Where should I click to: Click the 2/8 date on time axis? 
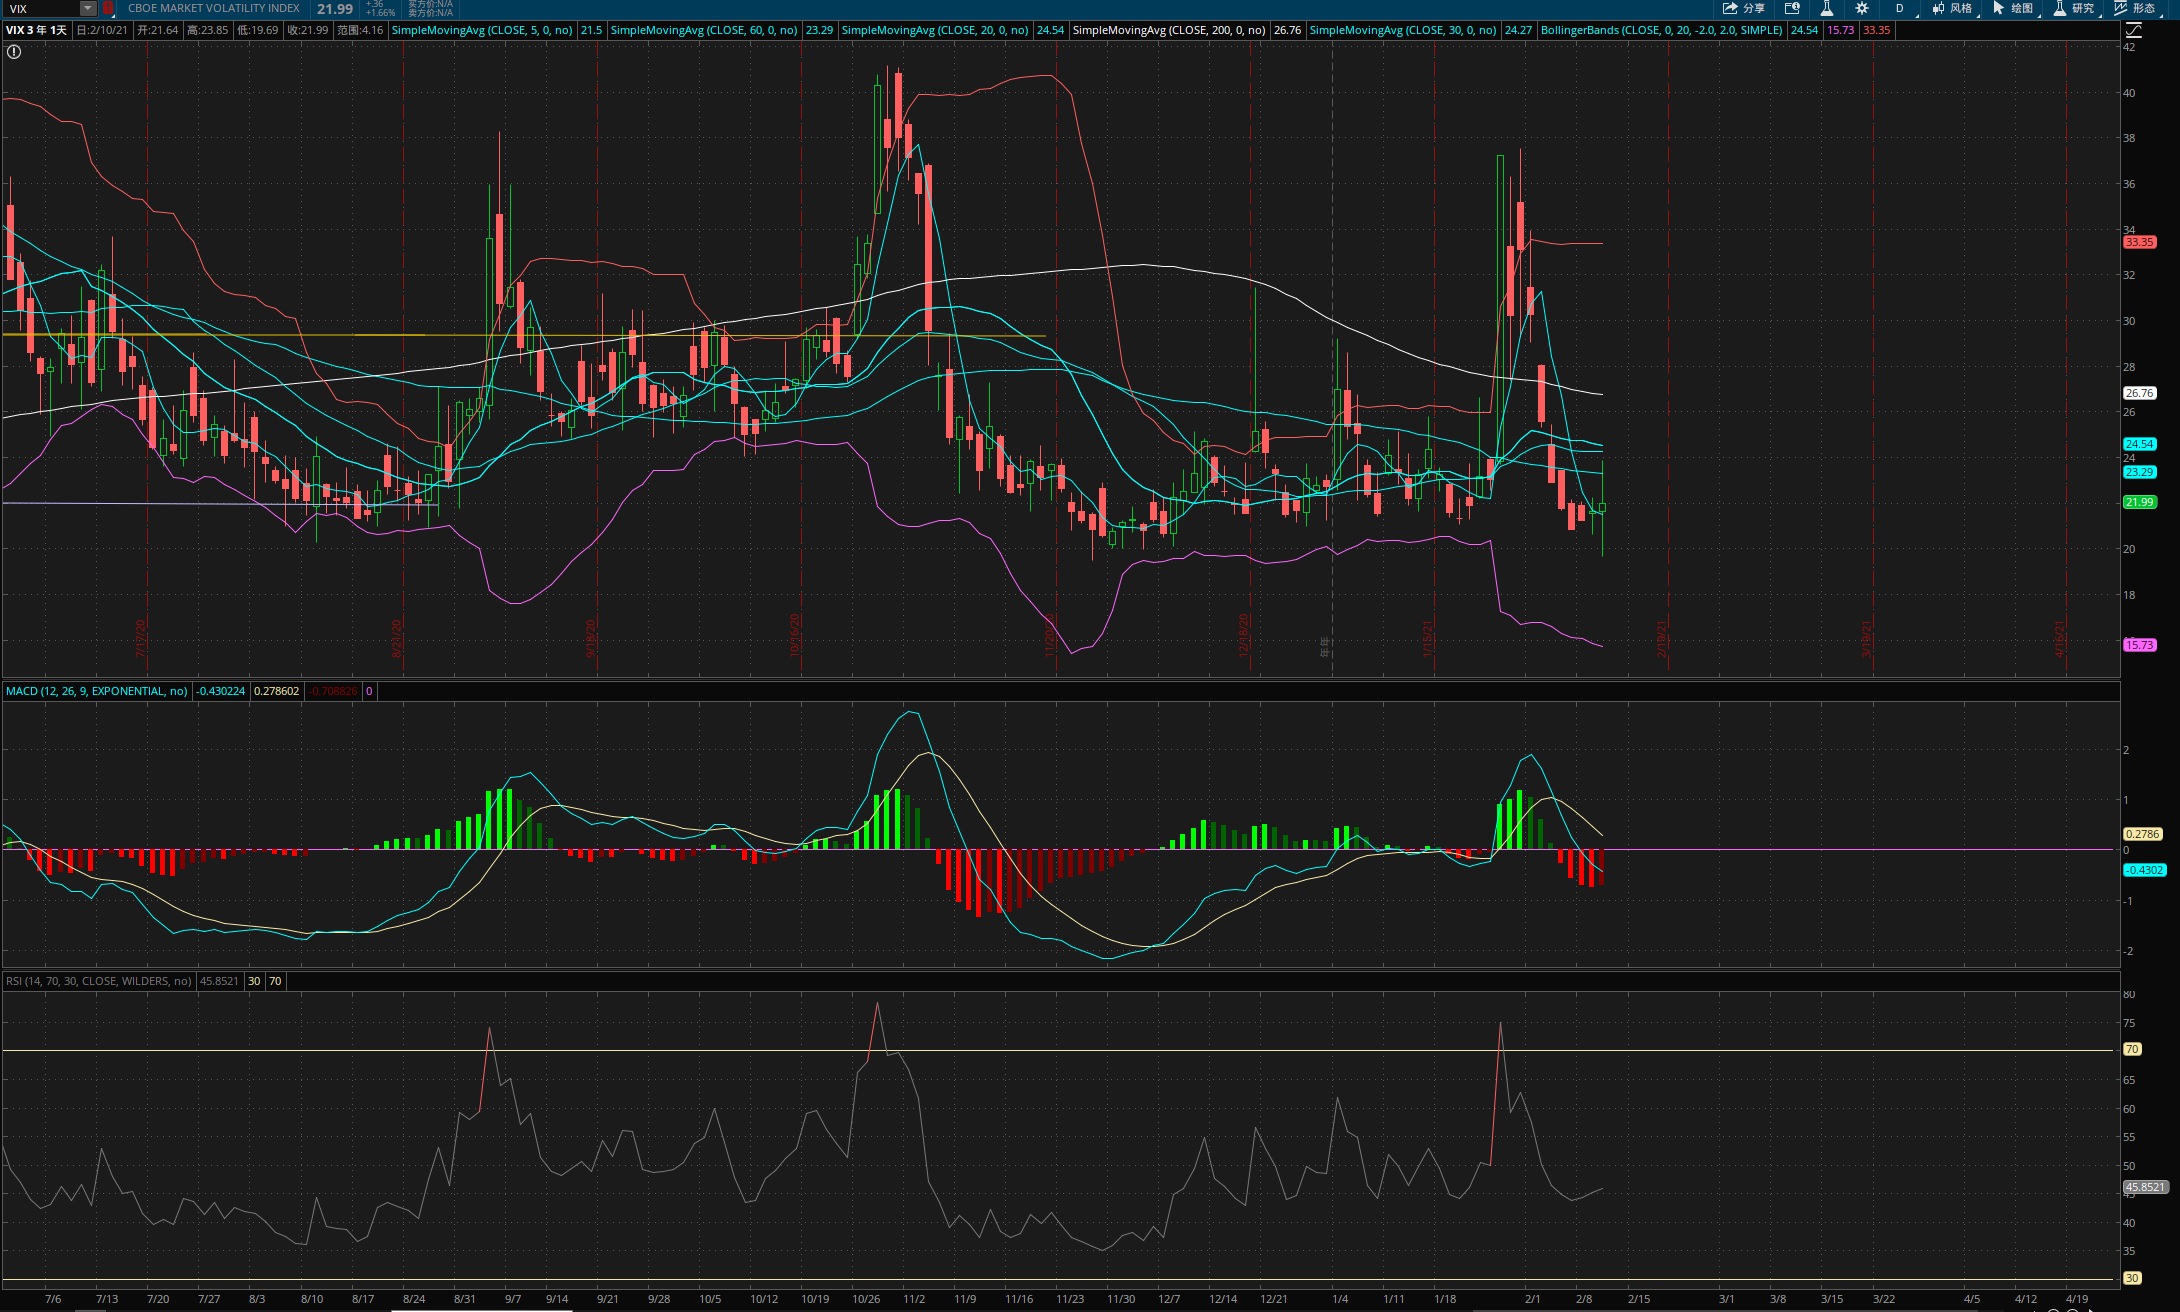coord(1584,1299)
